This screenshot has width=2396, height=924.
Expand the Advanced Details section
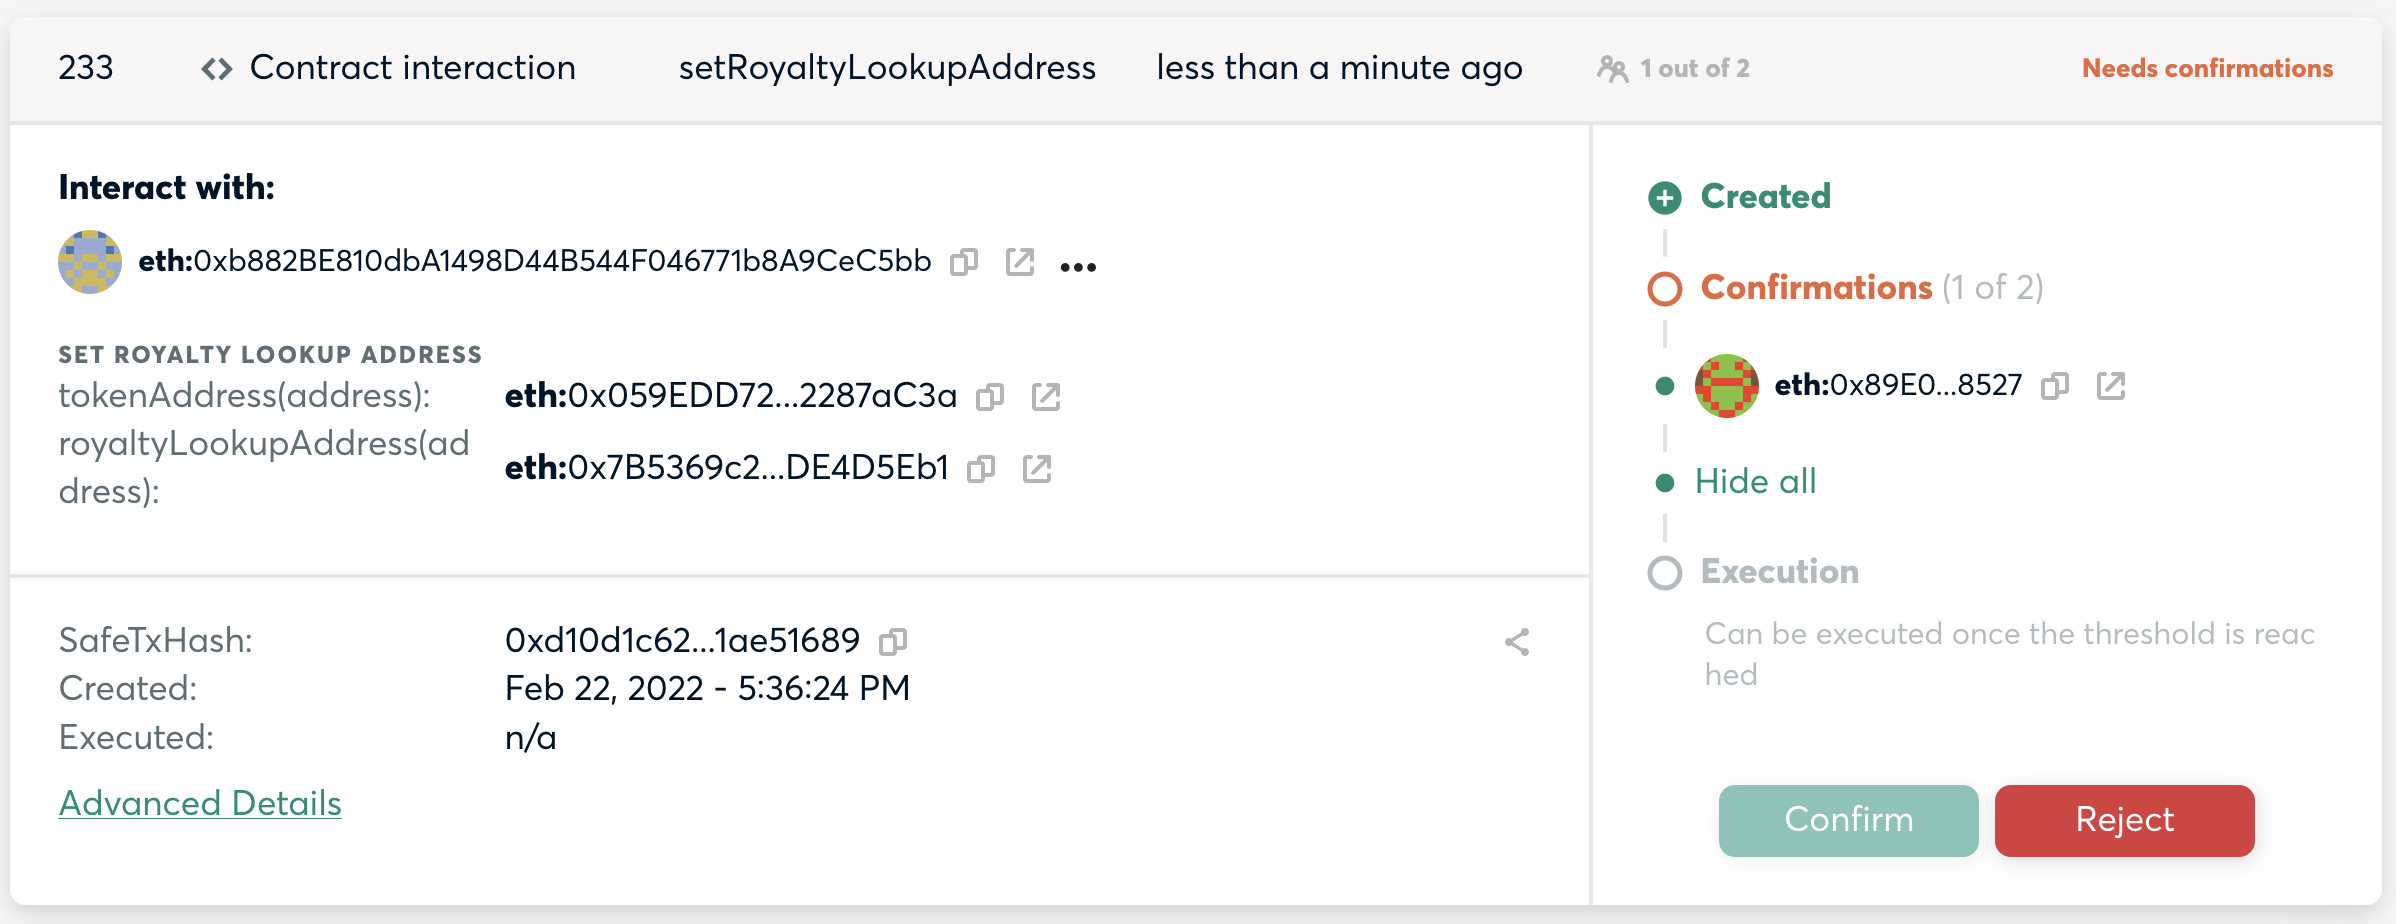pyautogui.click(x=200, y=803)
